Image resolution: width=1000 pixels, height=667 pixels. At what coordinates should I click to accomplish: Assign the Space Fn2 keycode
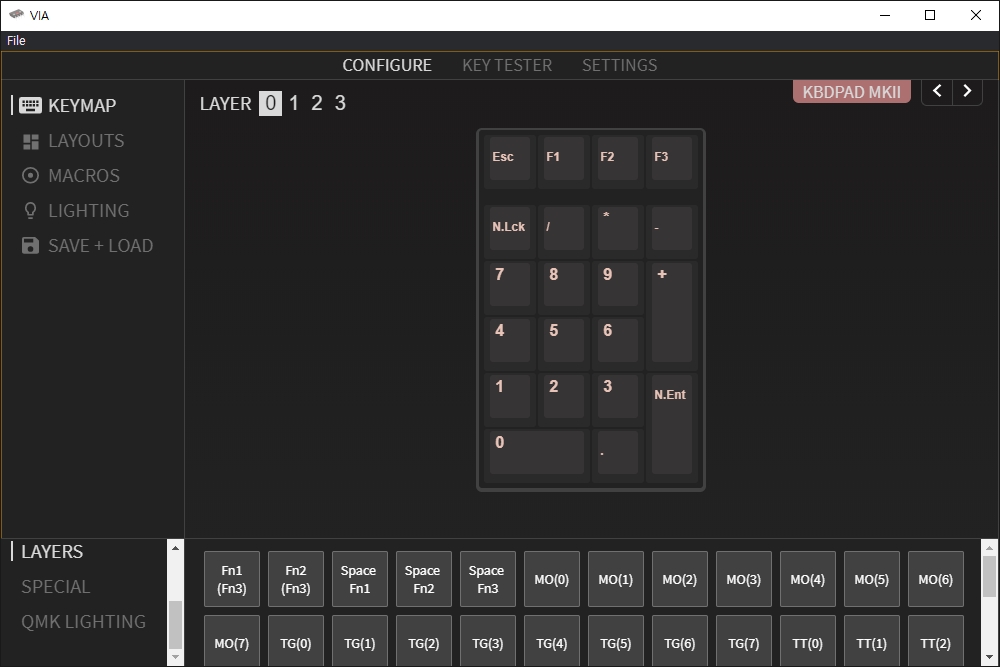423,579
